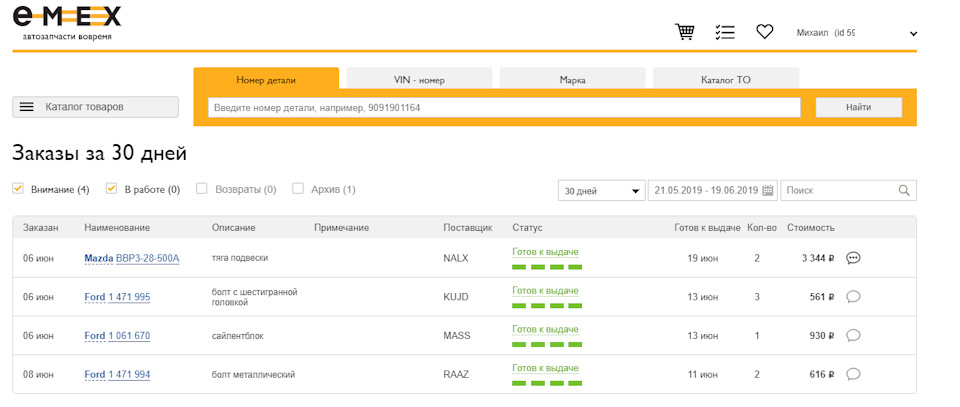
Task: Click the болт металлический description
Action: click(x=253, y=375)
